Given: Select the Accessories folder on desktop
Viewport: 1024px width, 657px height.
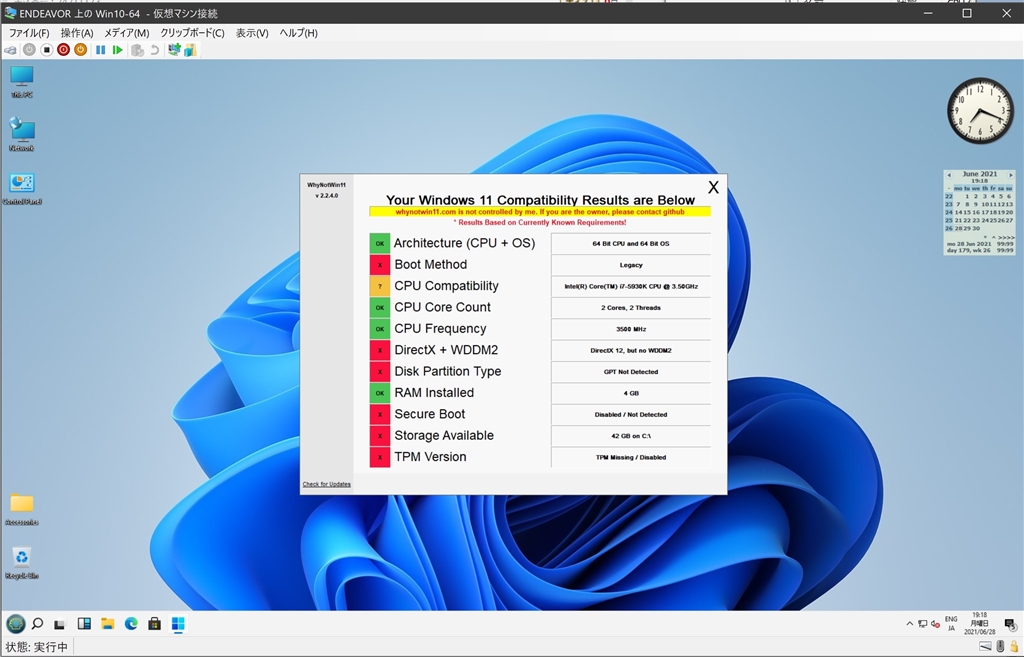Looking at the screenshot, I should click(x=22, y=509).
